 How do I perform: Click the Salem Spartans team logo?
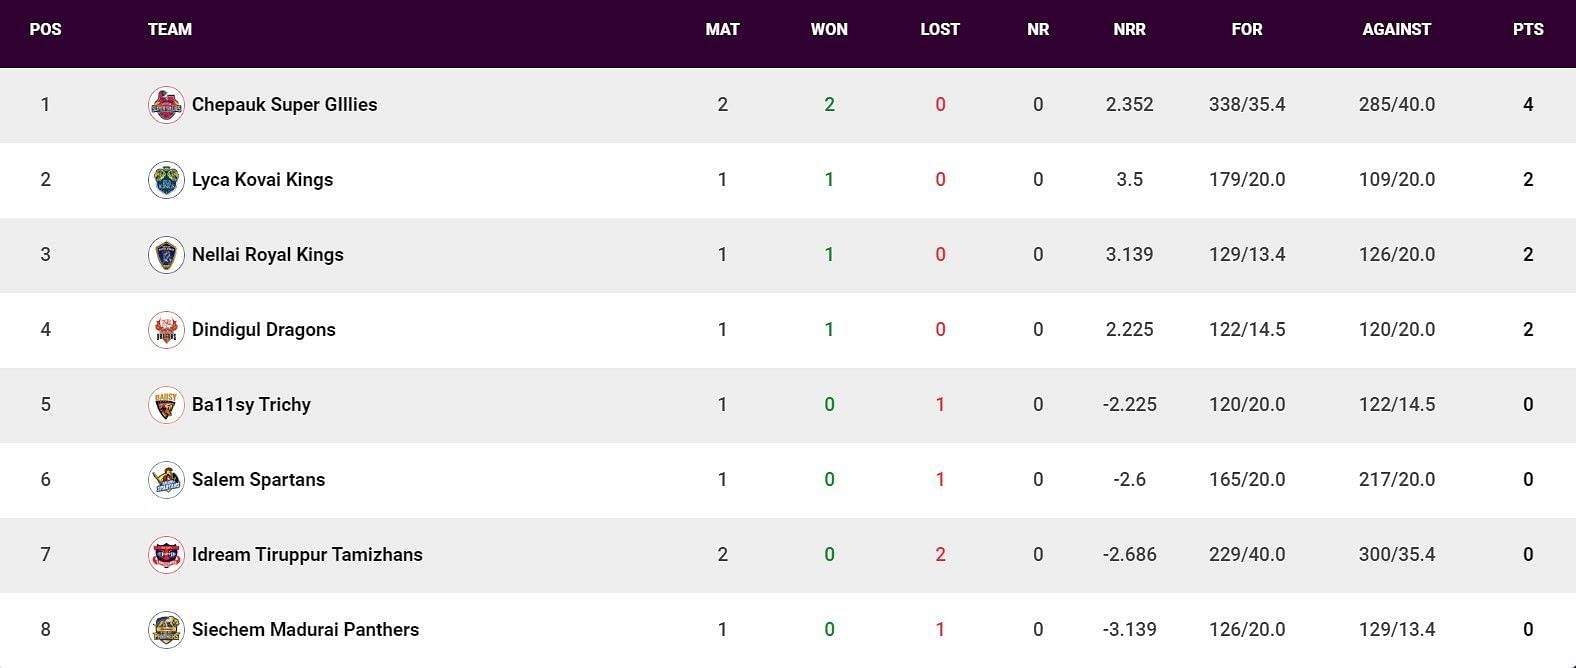point(166,479)
